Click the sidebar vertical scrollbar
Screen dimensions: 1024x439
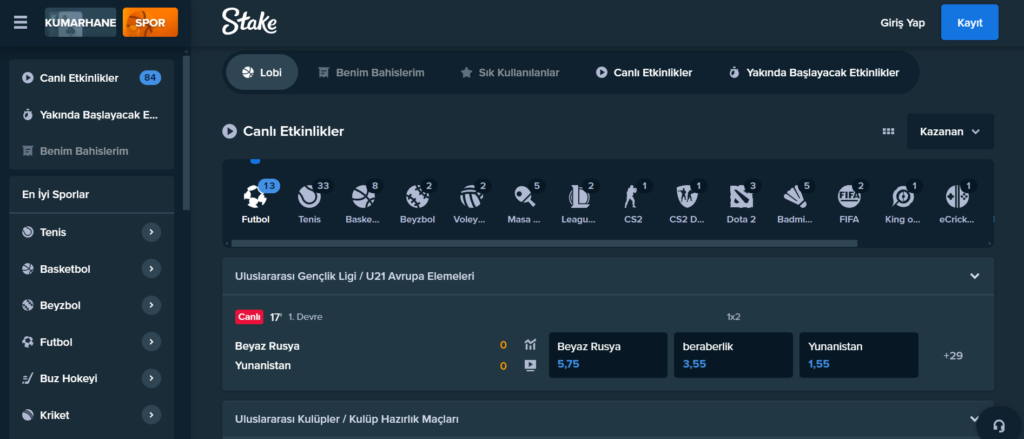click(x=186, y=131)
